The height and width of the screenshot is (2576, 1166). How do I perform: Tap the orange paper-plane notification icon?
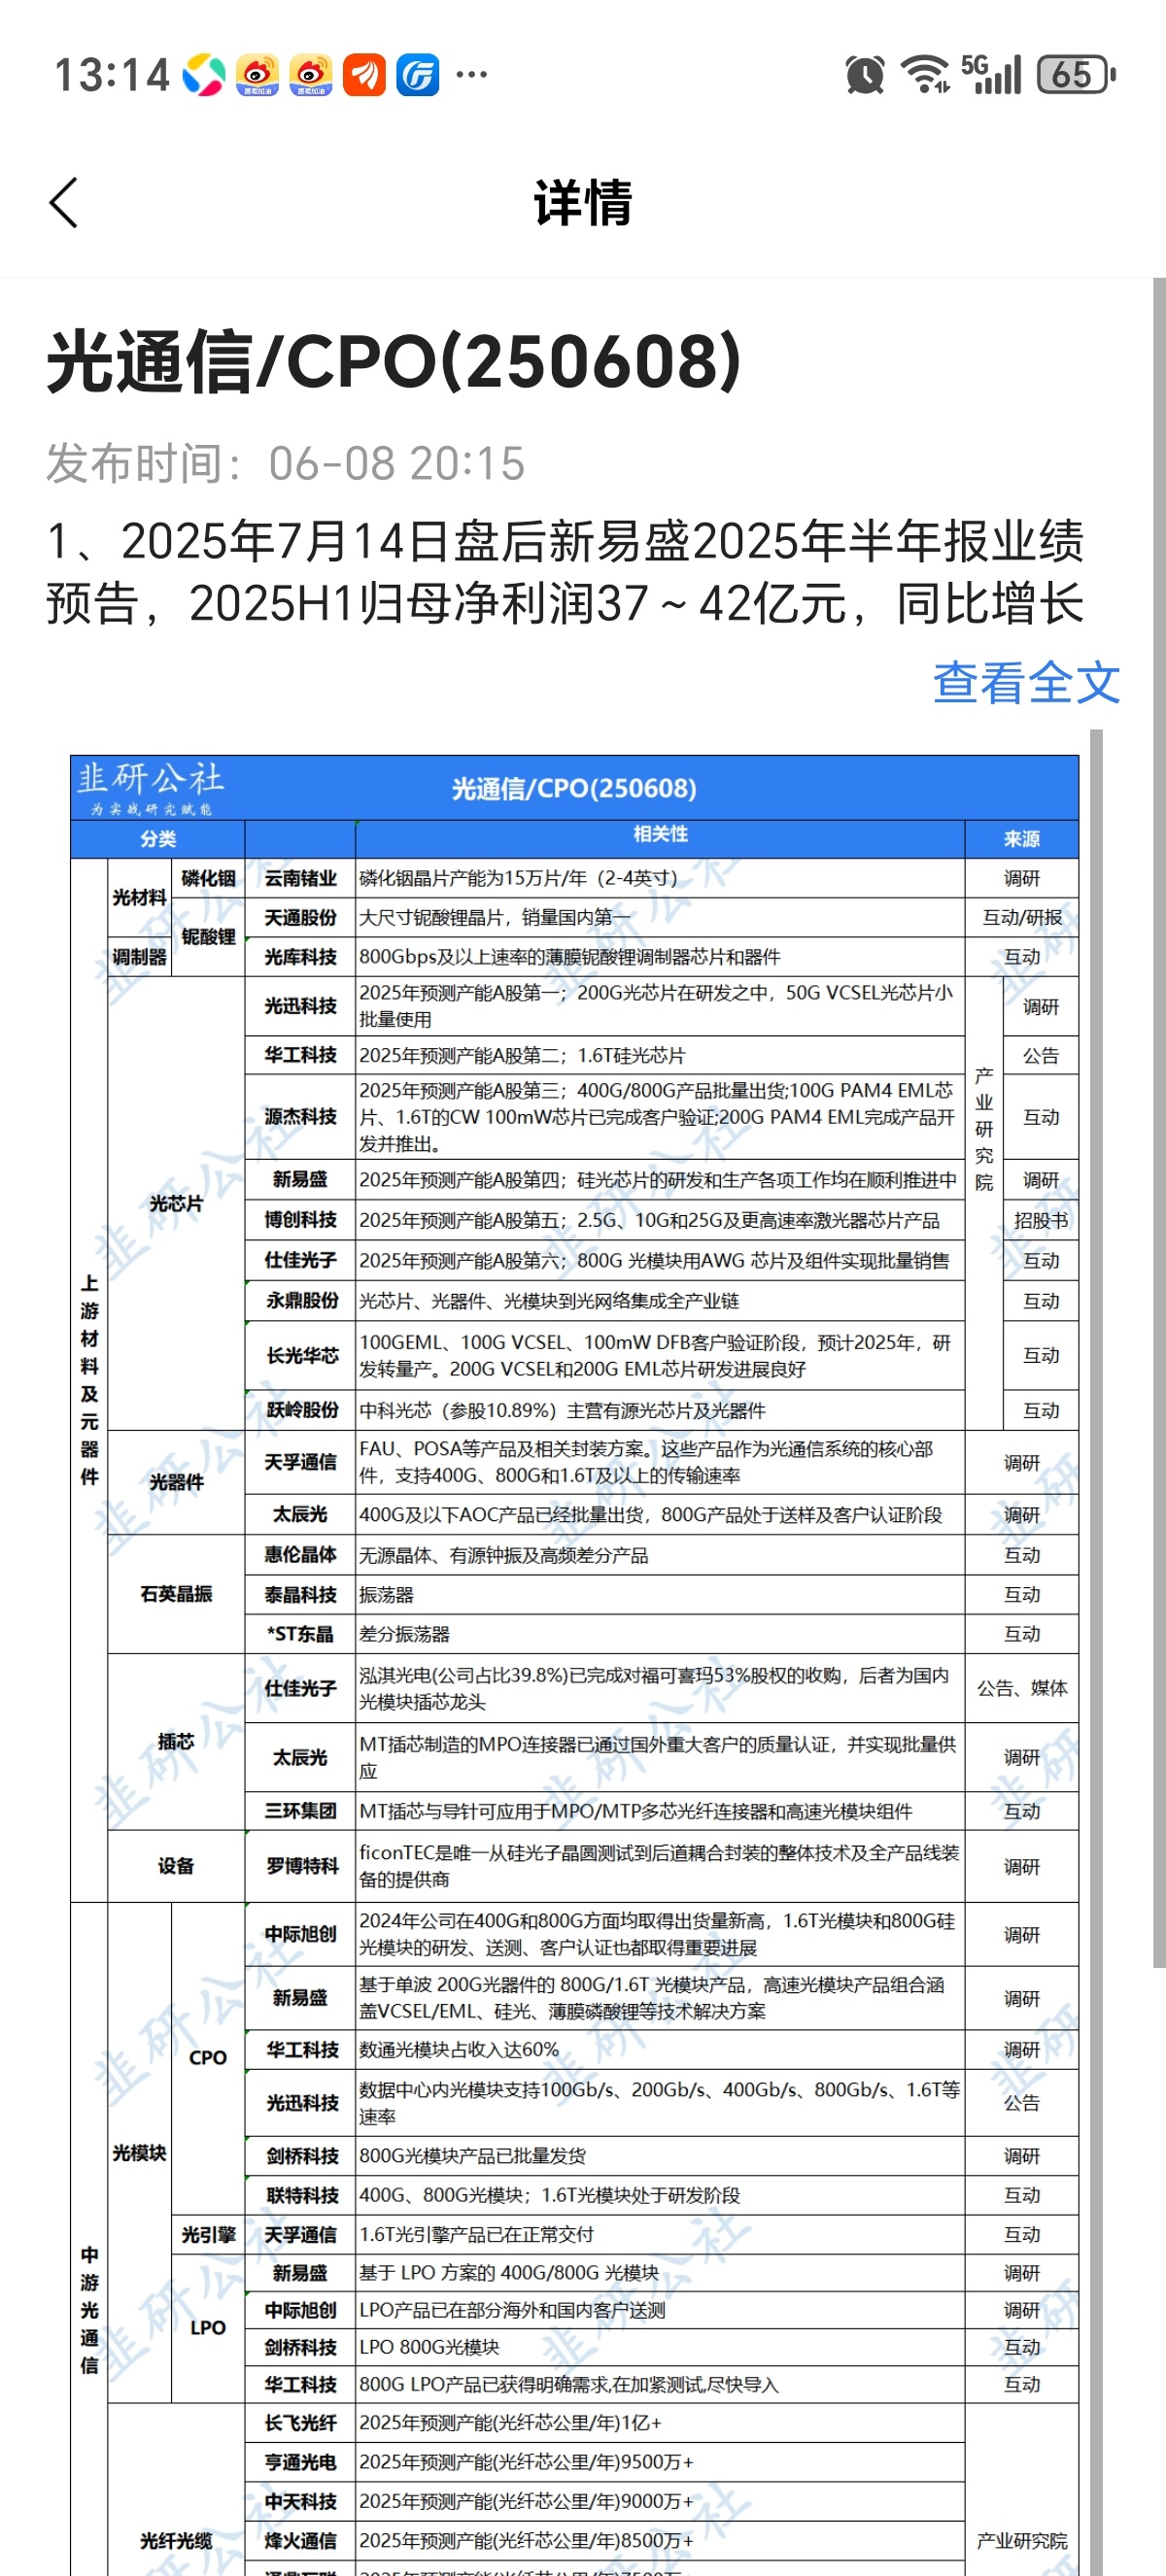[x=364, y=75]
